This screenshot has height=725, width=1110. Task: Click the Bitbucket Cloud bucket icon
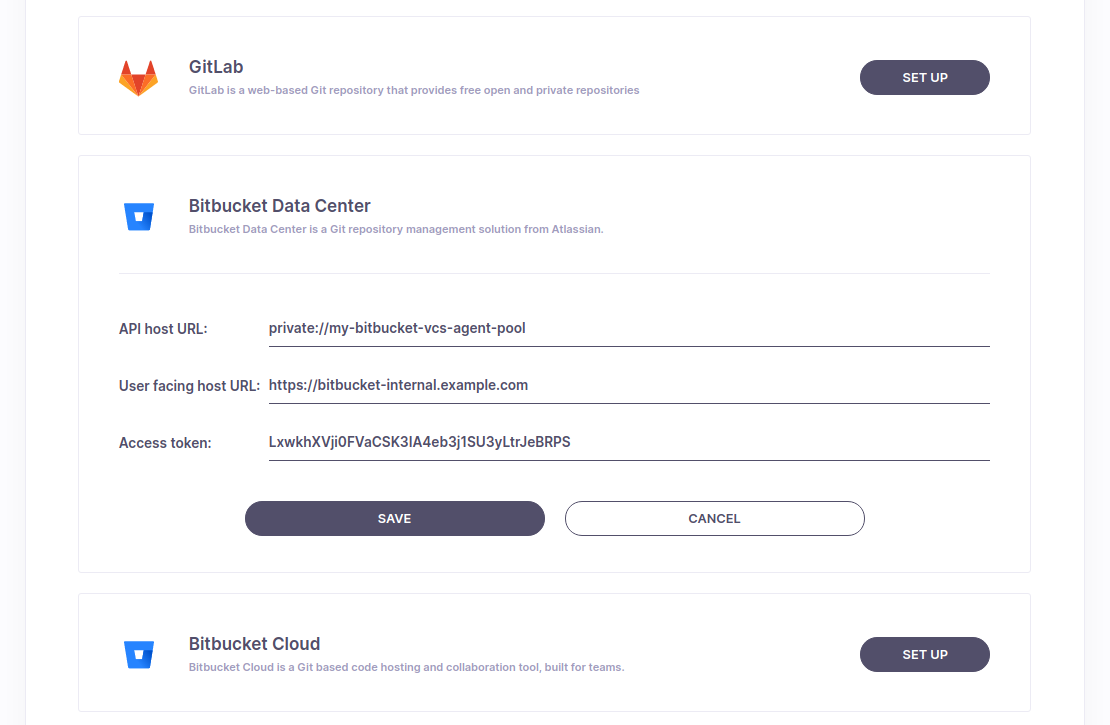[139, 654]
